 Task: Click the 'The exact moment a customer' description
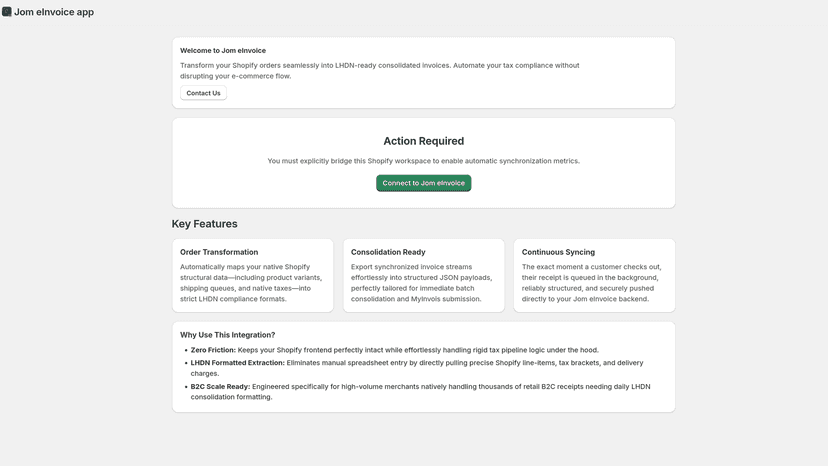[591, 283]
